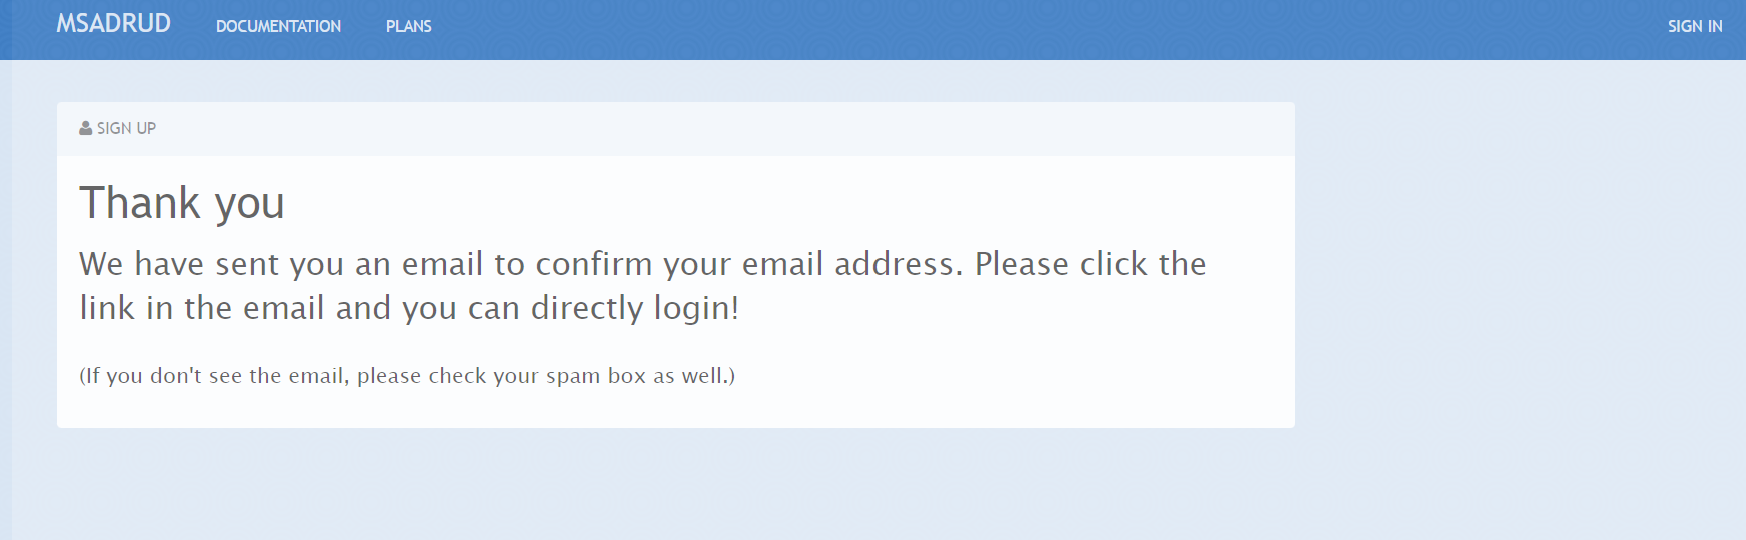Image resolution: width=1746 pixels, height=540 pixels.
Task: Open the DOCUMENTATION menu item
Action: 278,26
